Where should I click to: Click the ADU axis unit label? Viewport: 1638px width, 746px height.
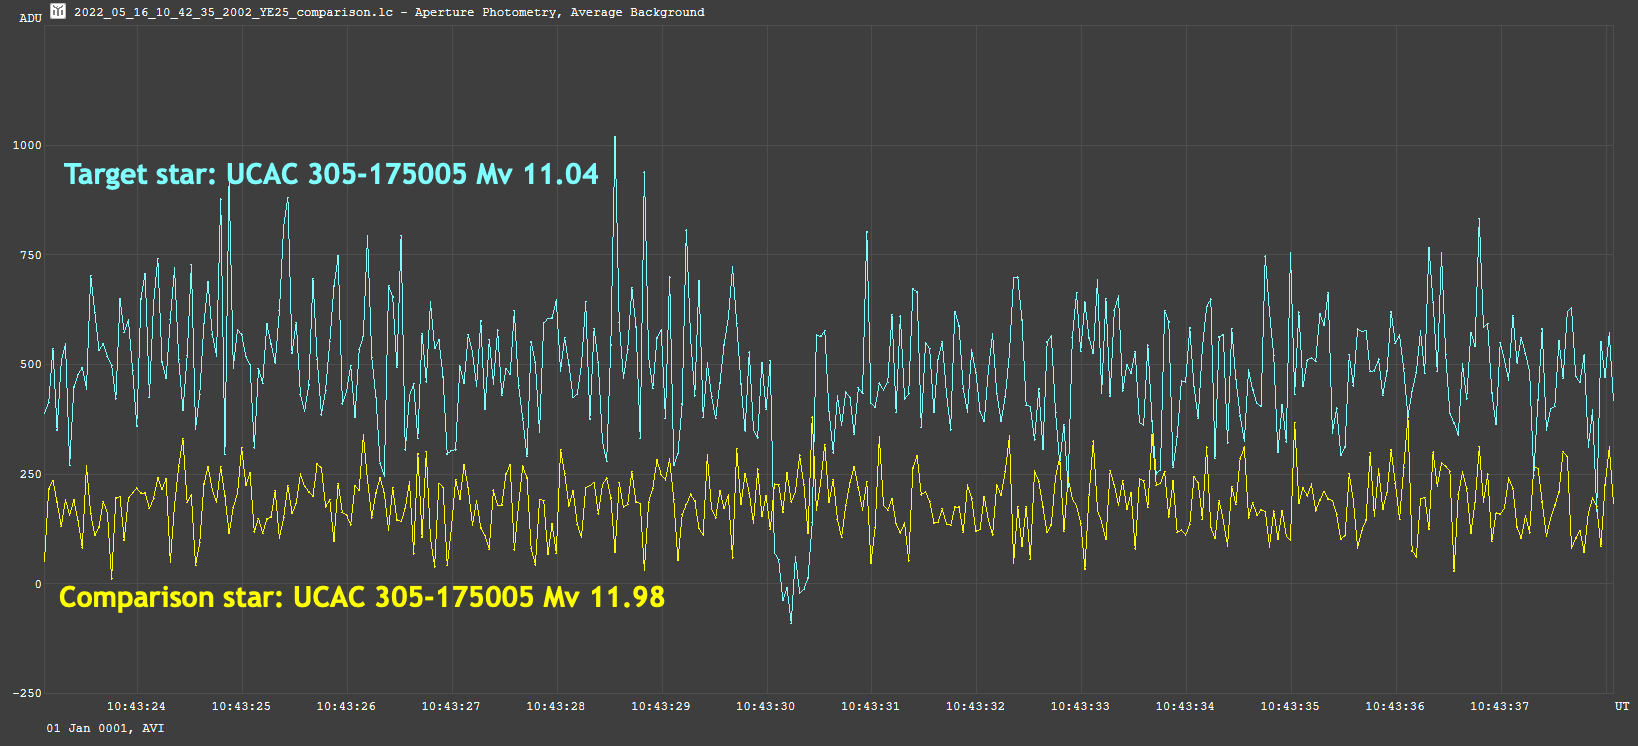click(31, 18)
